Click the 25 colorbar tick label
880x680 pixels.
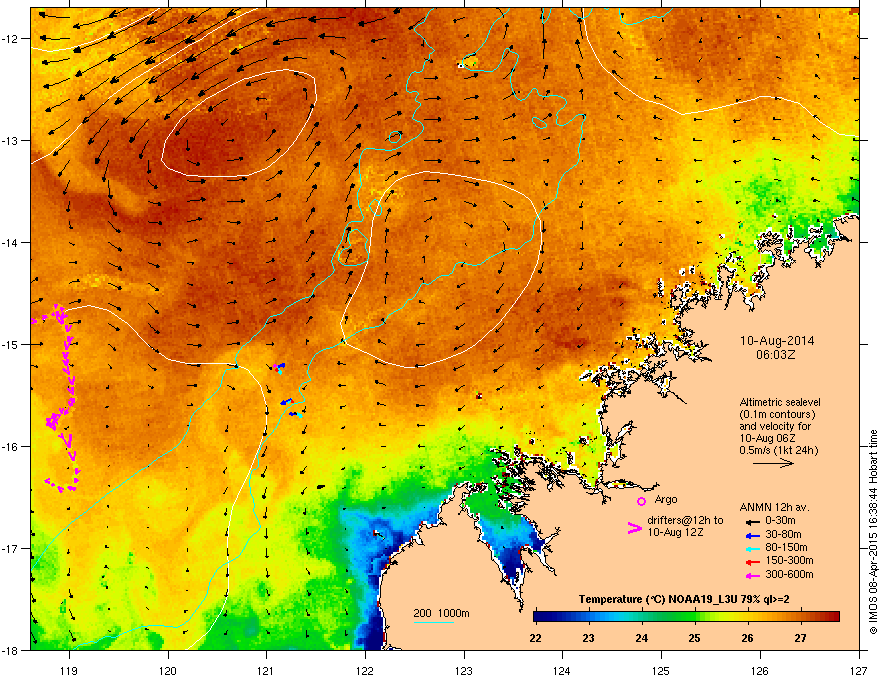click(694, 638)
